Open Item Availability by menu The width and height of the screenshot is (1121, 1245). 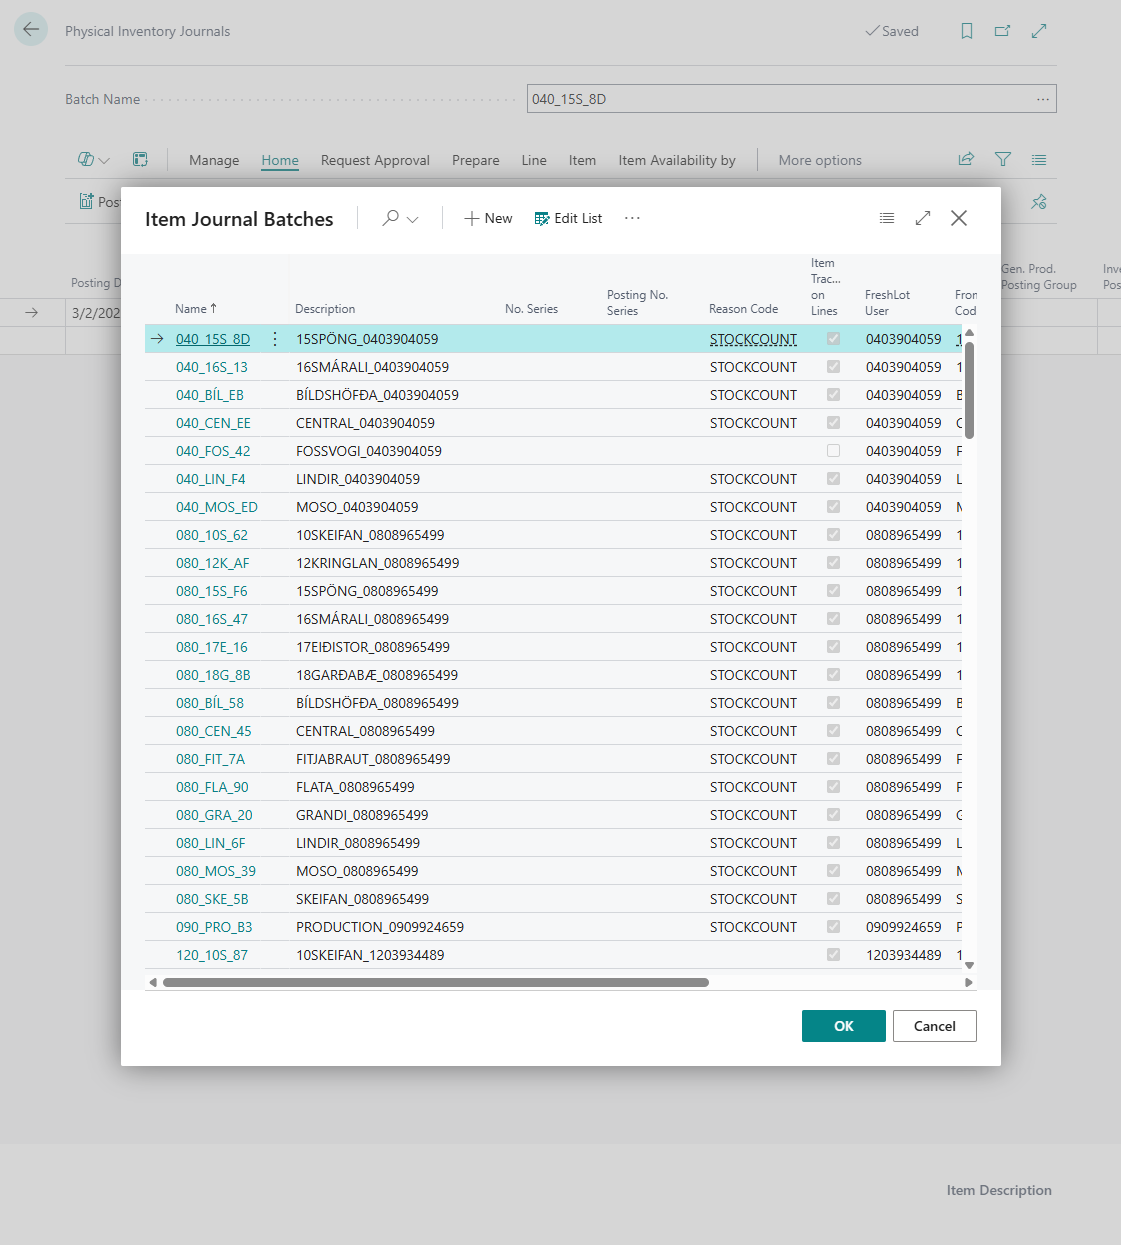[x=677, y=160]
